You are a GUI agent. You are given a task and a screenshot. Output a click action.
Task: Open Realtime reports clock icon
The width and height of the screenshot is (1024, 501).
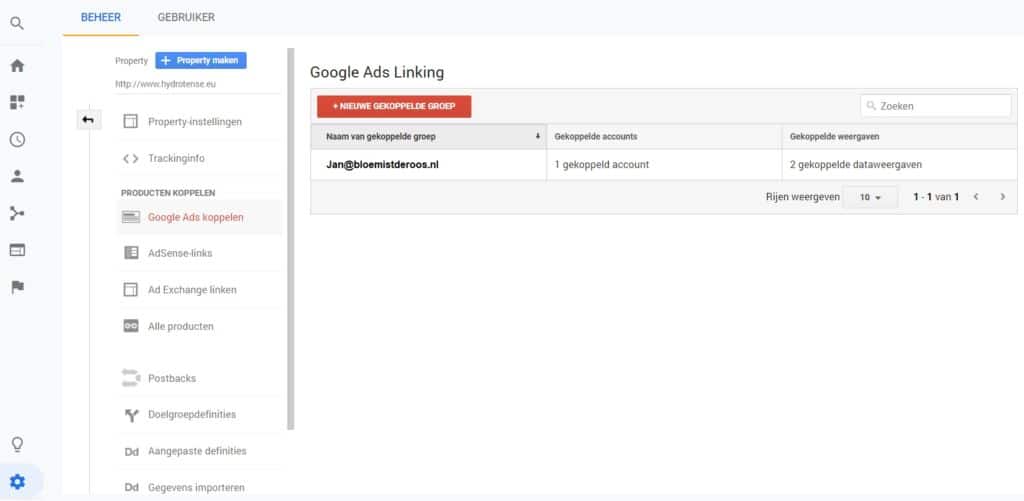coord(17,139)
